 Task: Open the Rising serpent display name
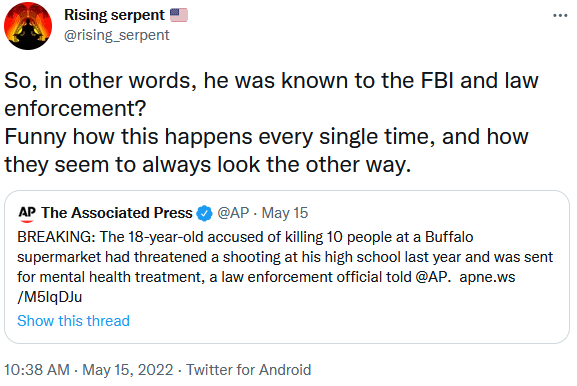114,15
